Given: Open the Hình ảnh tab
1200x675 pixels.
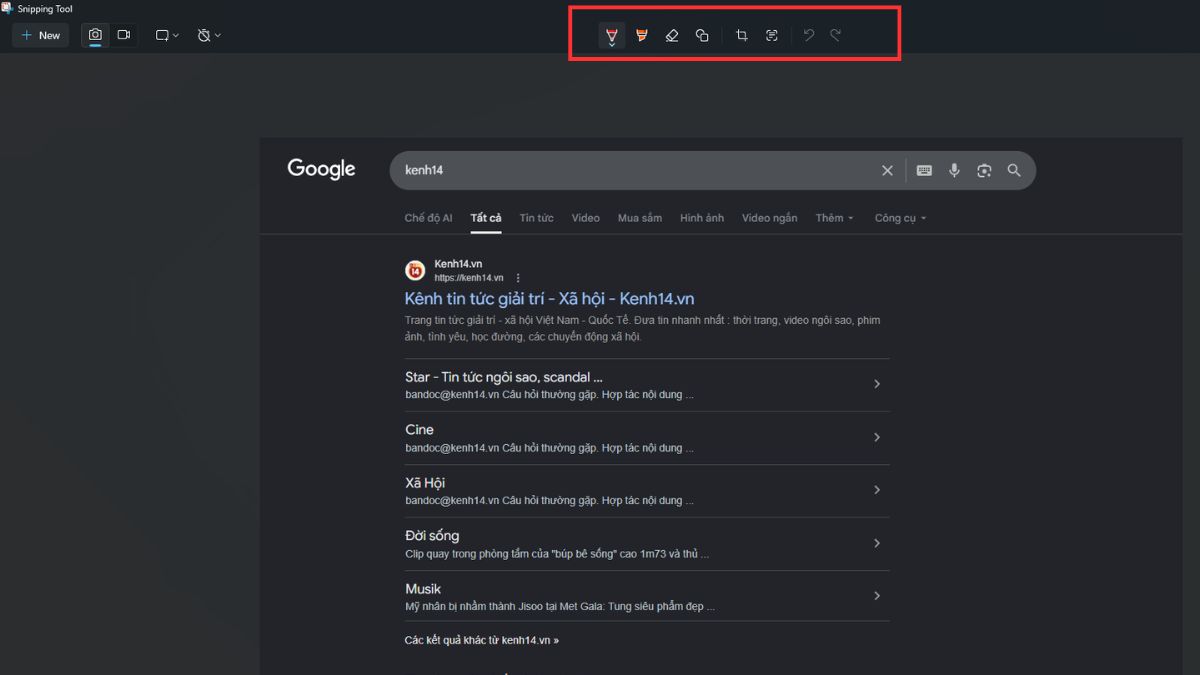Looking at the screenshot, I should pos(702,218).
